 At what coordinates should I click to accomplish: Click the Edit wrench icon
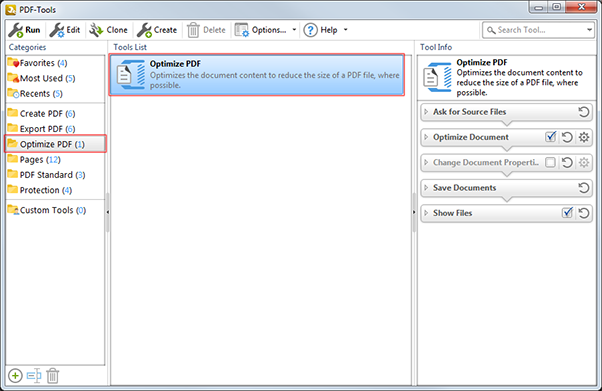(x=57, y=30)
